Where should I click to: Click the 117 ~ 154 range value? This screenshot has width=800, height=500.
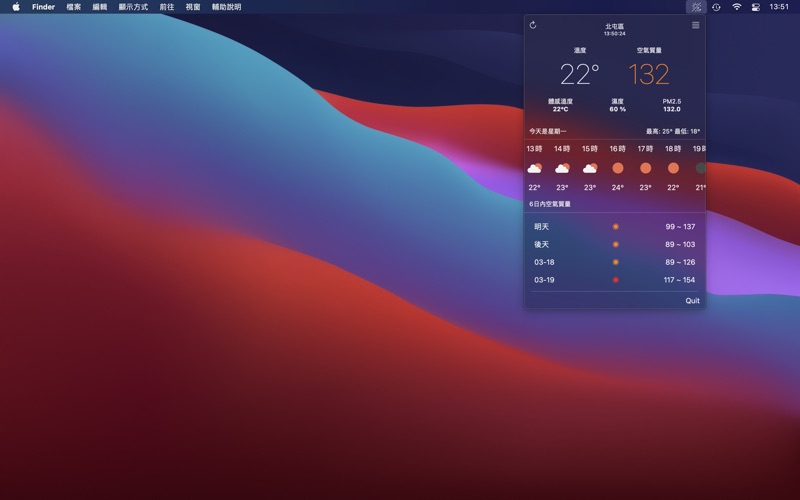(679, 280)
